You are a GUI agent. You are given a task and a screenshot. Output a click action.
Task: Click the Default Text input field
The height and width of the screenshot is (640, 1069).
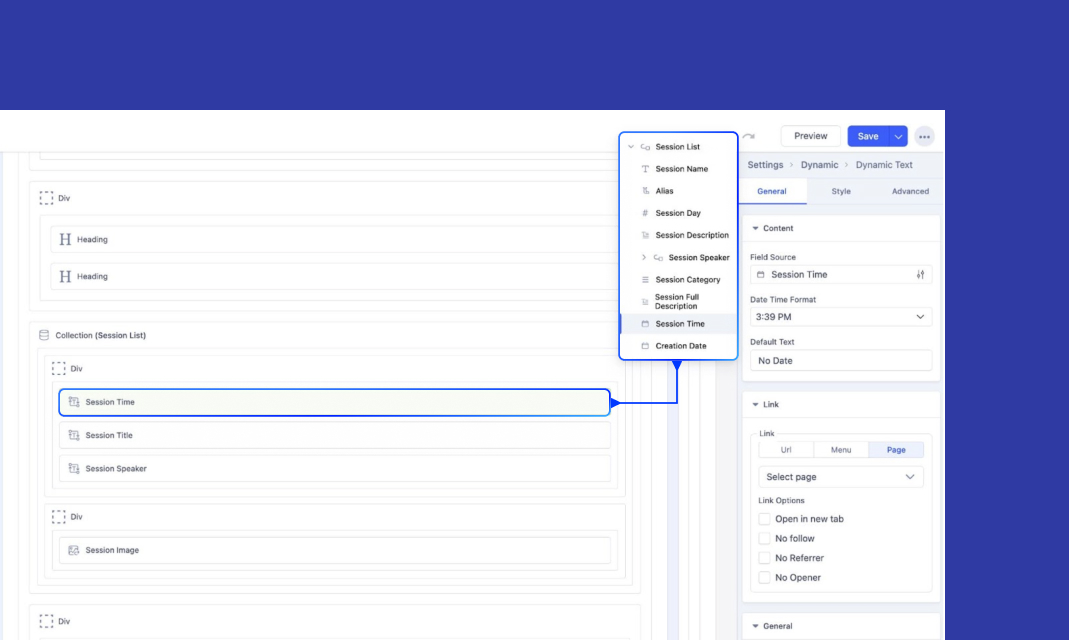[840, 361]
